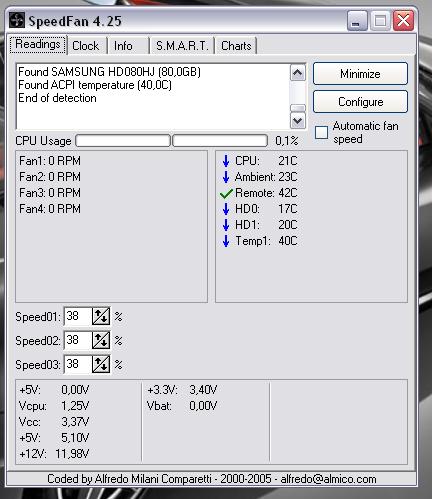Click the Speed02 up/down spinner control

[101, 340]
